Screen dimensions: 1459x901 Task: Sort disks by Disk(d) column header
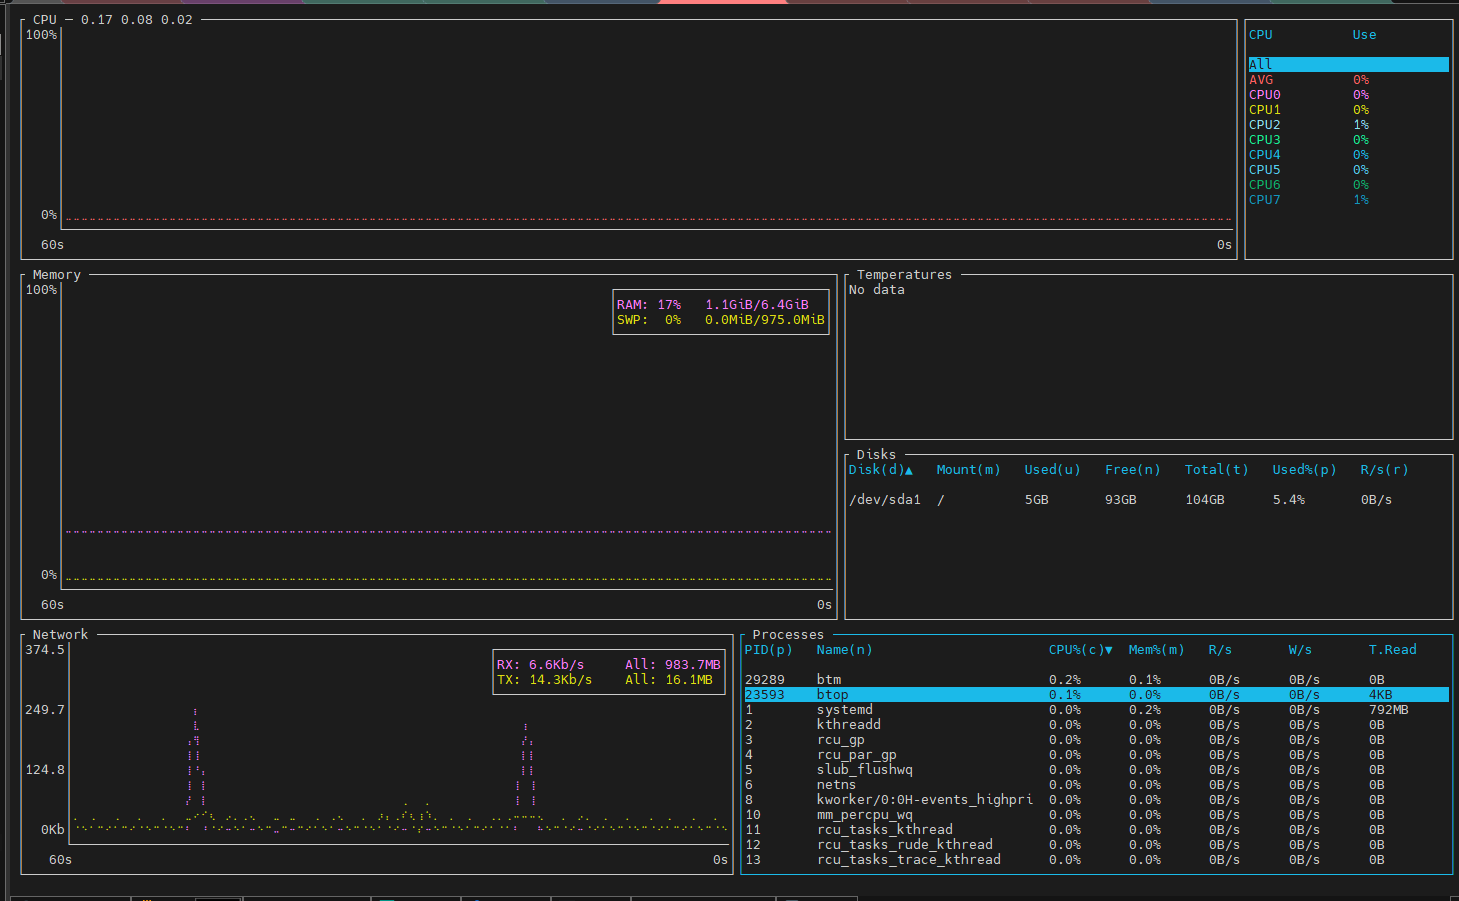(880, 469)
